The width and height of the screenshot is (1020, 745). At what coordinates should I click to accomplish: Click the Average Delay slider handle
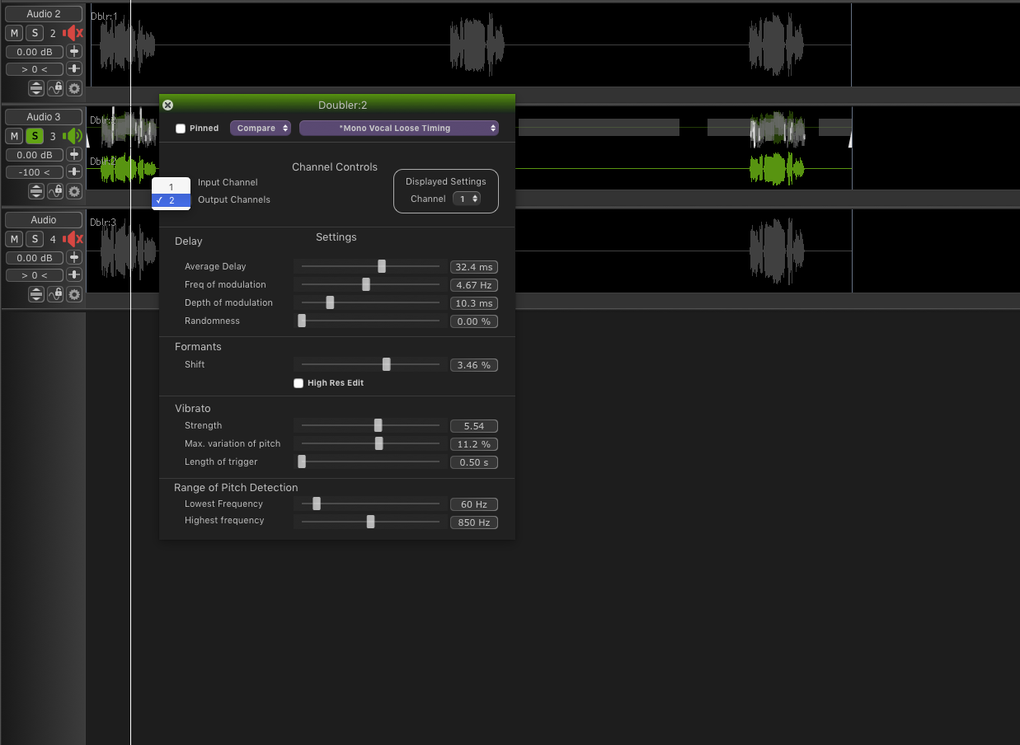click(382, 266)
